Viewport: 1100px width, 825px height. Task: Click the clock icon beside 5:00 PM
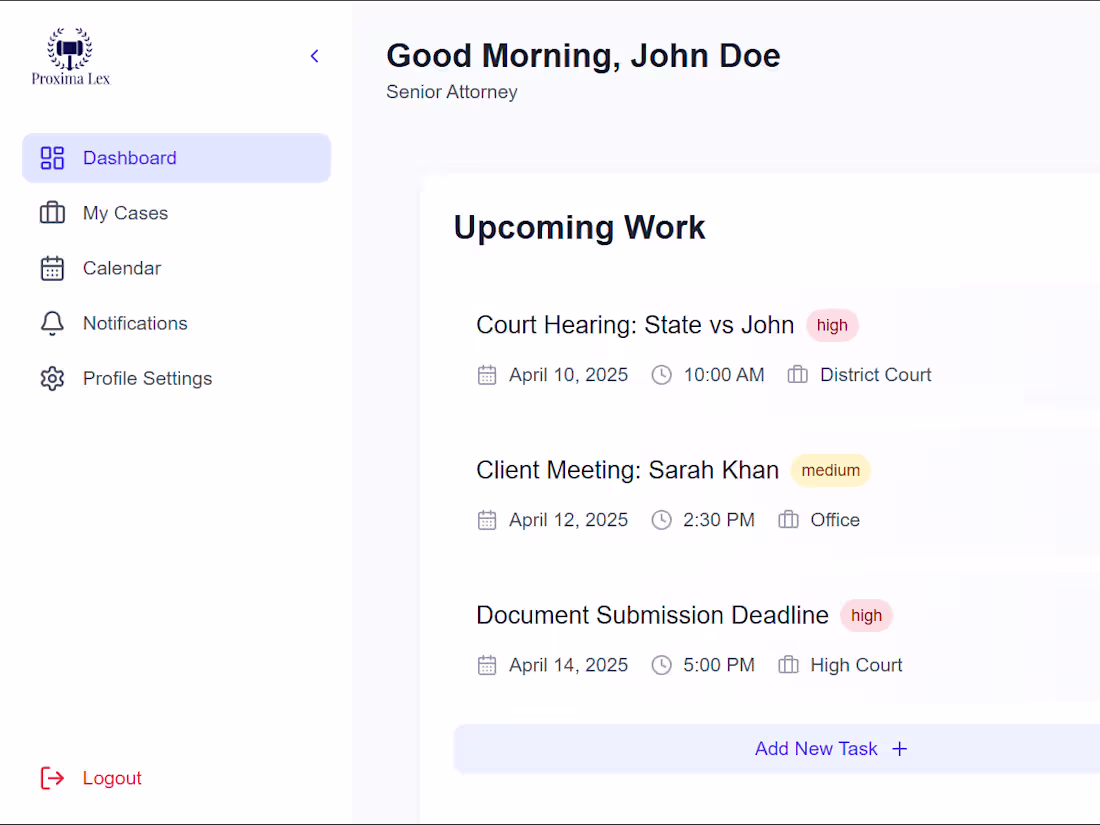[x=662, y=666]
